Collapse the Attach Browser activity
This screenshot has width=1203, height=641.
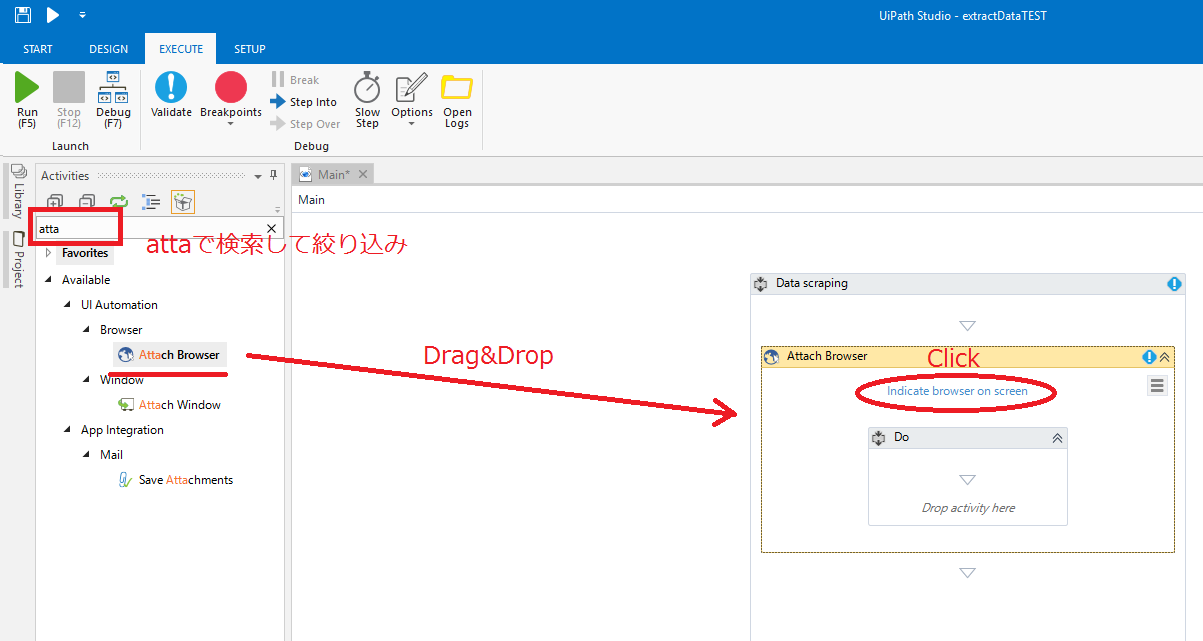[x=1164, y=356]
